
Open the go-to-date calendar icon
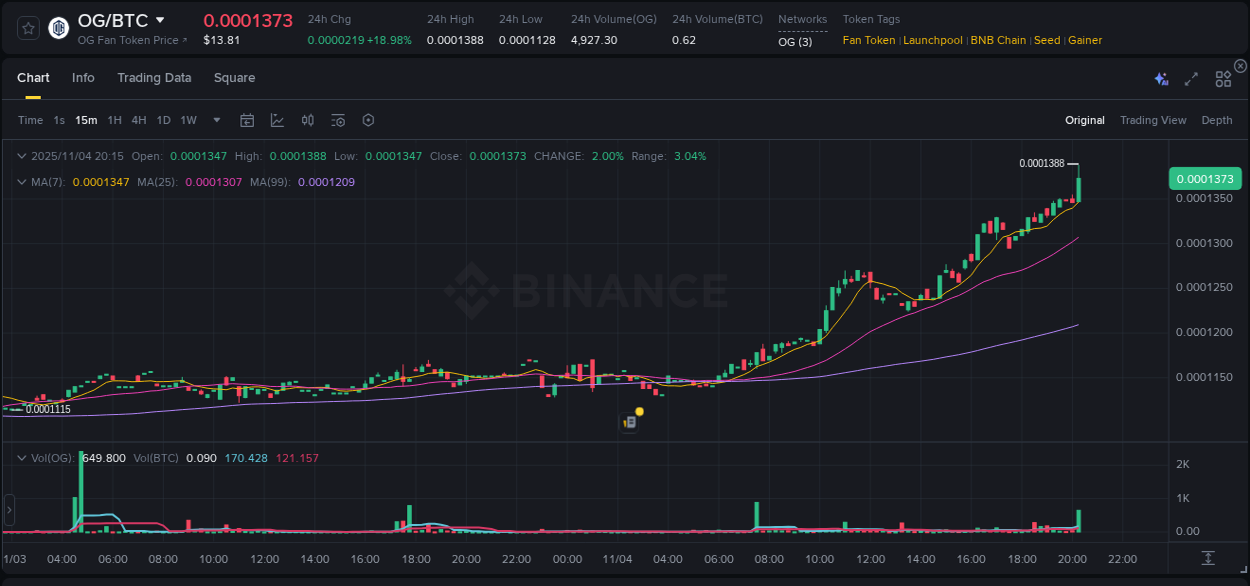247,120
